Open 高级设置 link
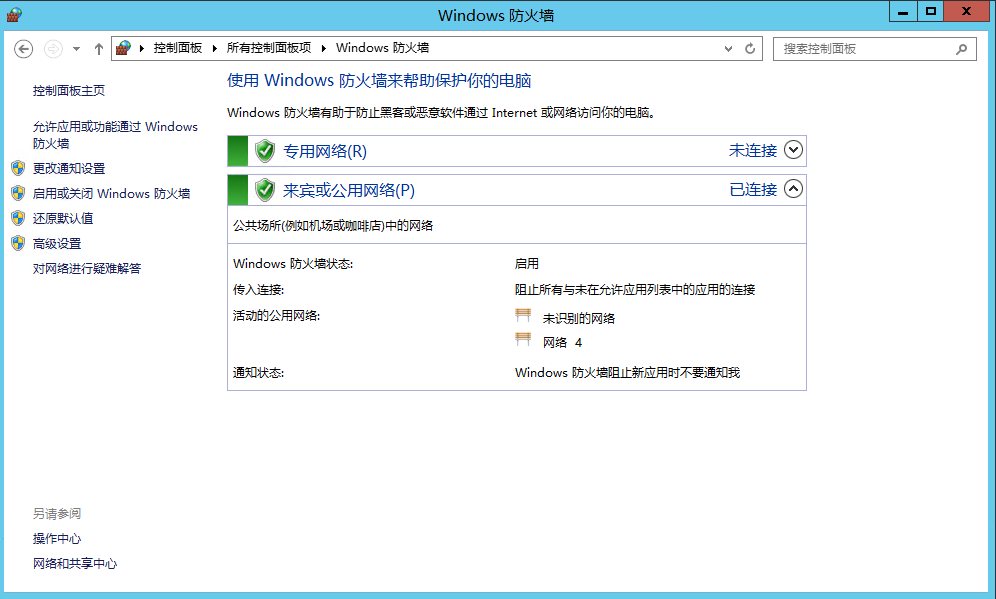The image size is (996, 599). tap(57, 244)
